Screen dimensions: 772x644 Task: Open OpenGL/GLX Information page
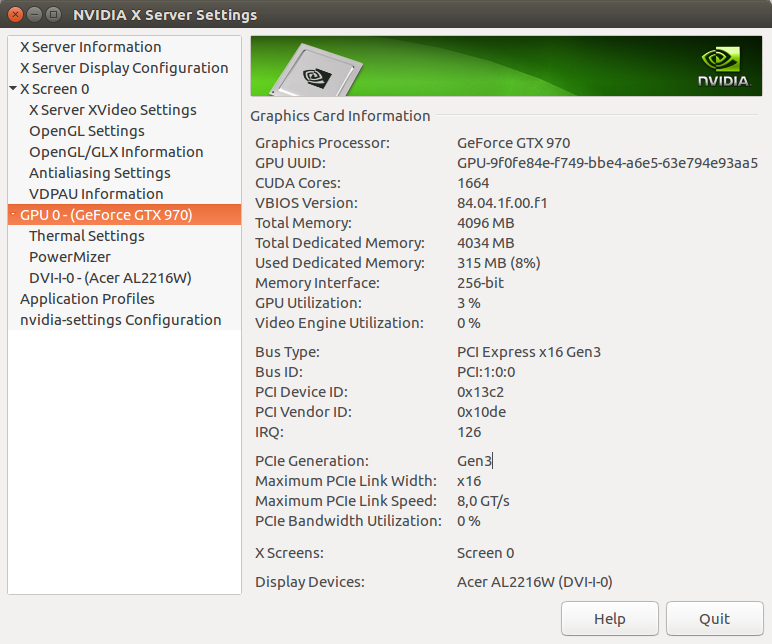click(x=116, y=152)
